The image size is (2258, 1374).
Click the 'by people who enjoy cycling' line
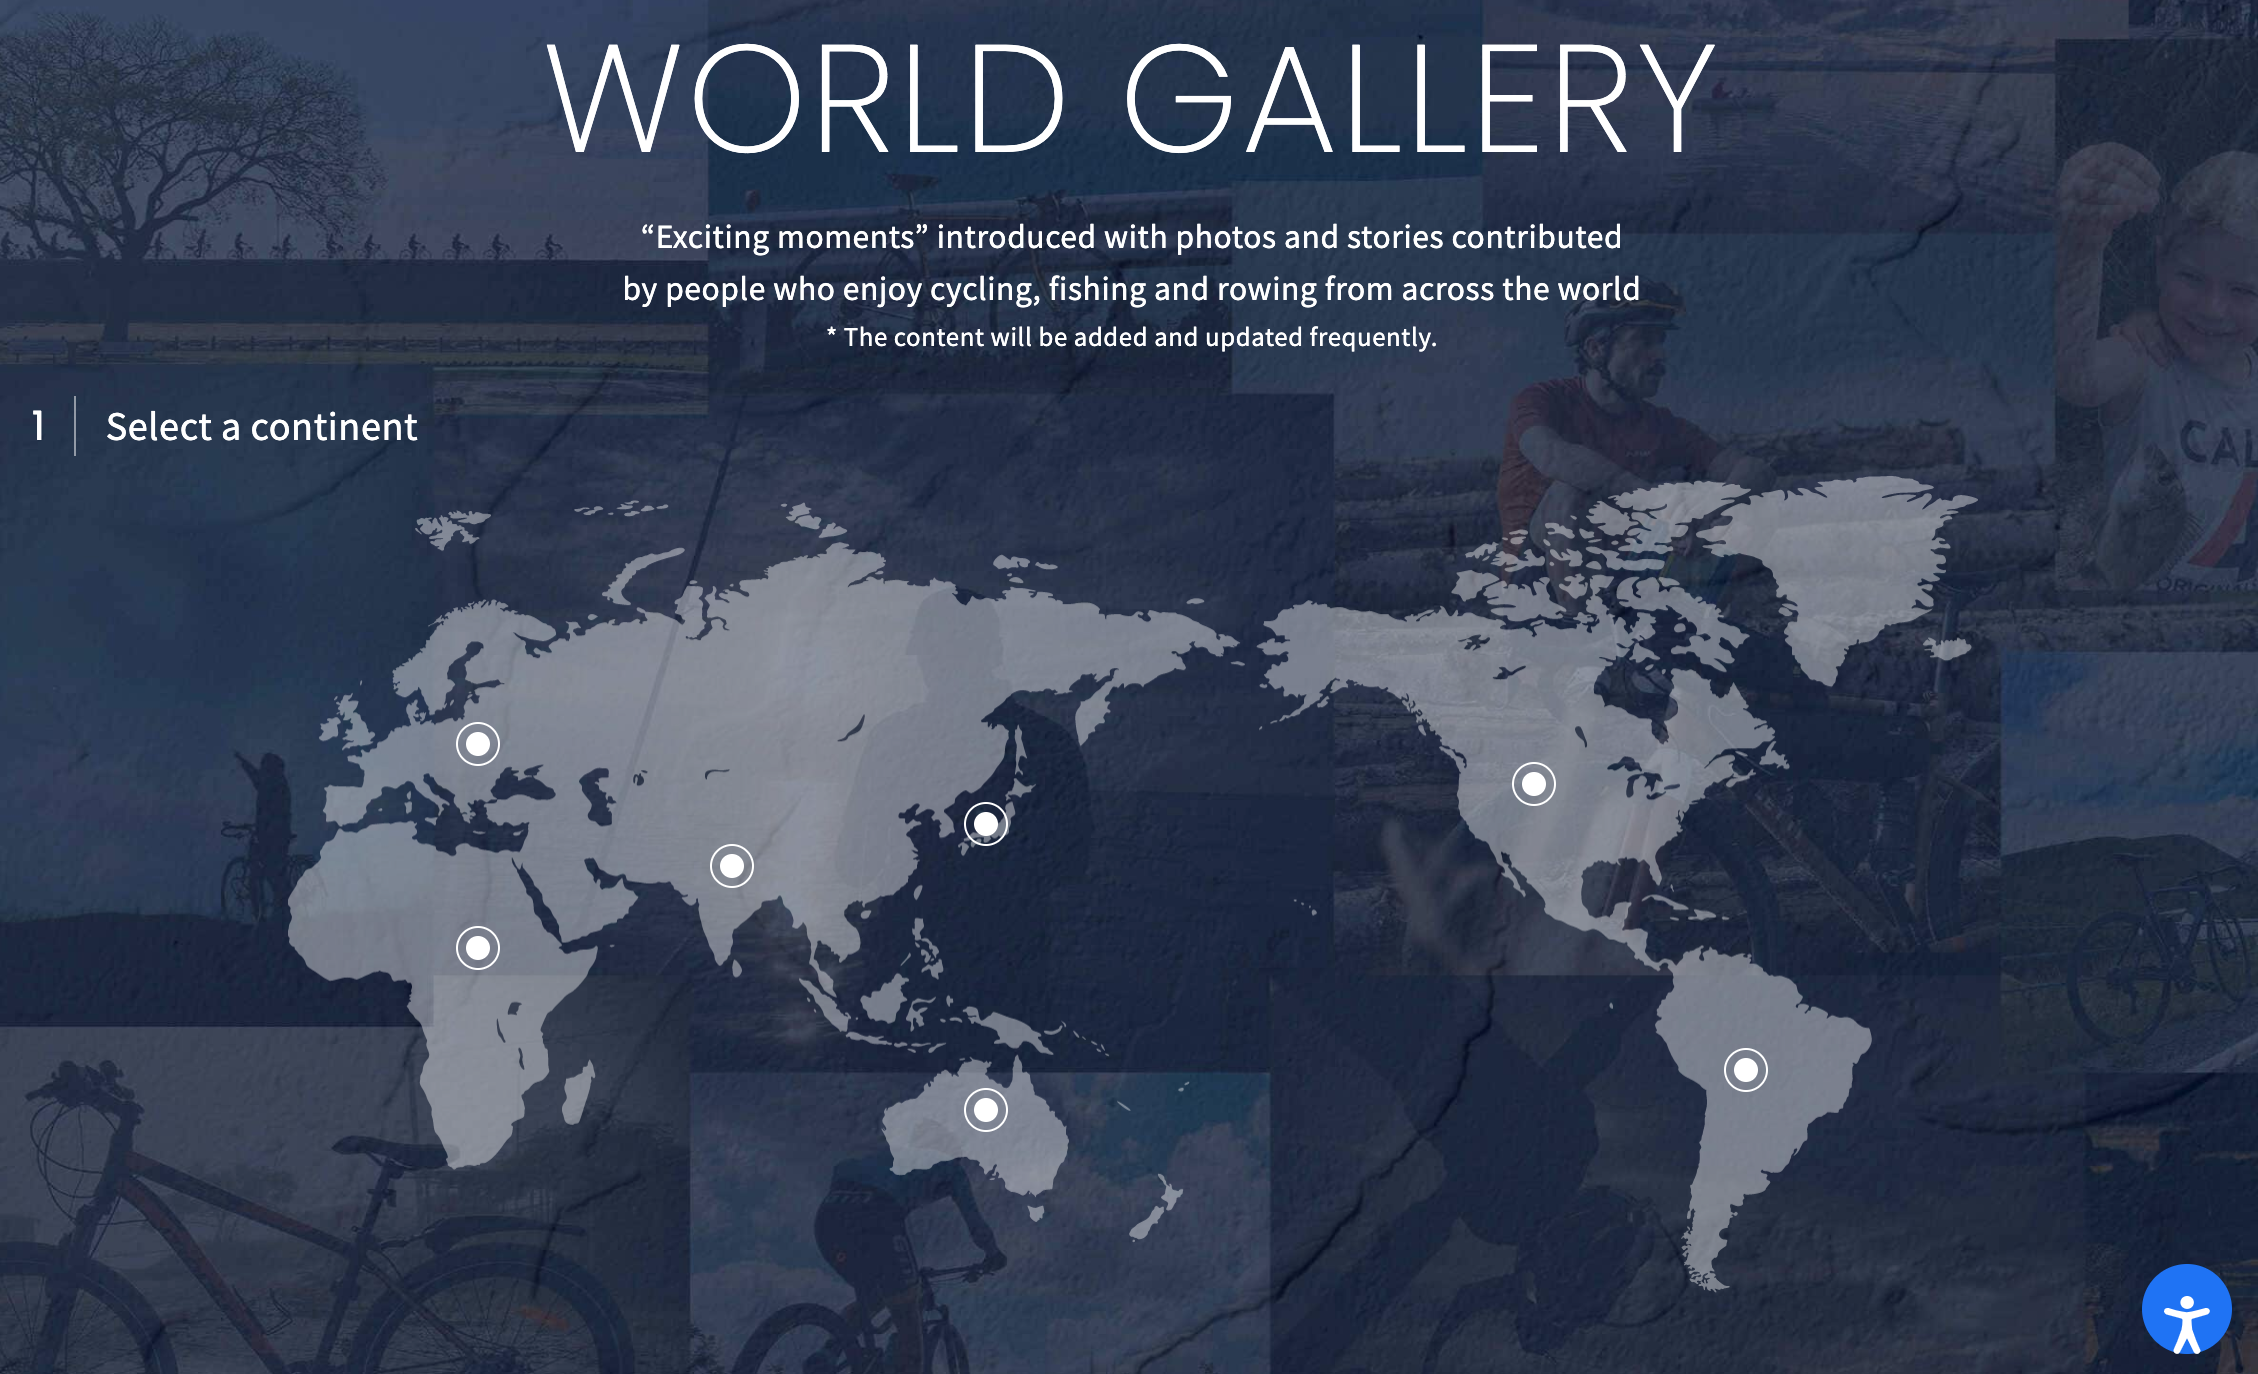[x=1131, y=289]
